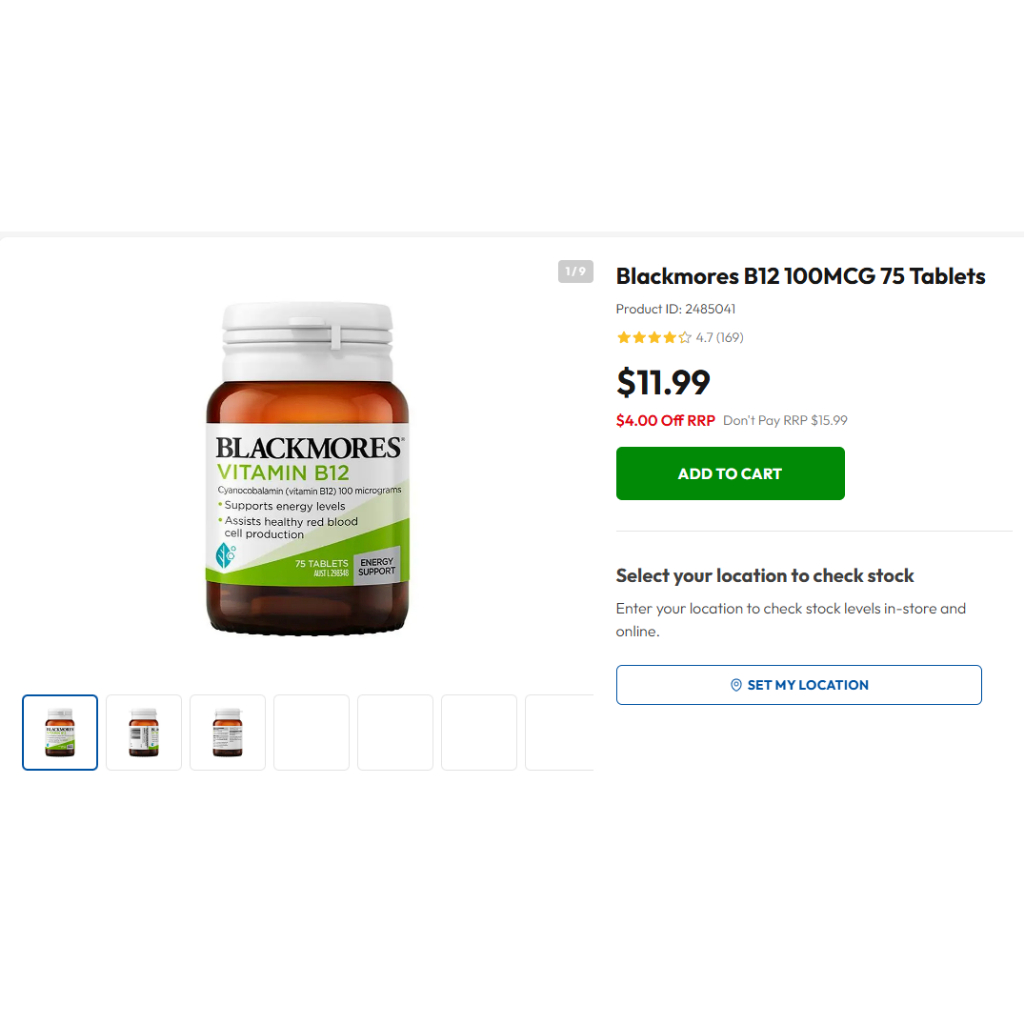Image resolution: width=1024 pixels, height=1024 pixels.
Task: Click the location pin icon
Action: point(735,684)
